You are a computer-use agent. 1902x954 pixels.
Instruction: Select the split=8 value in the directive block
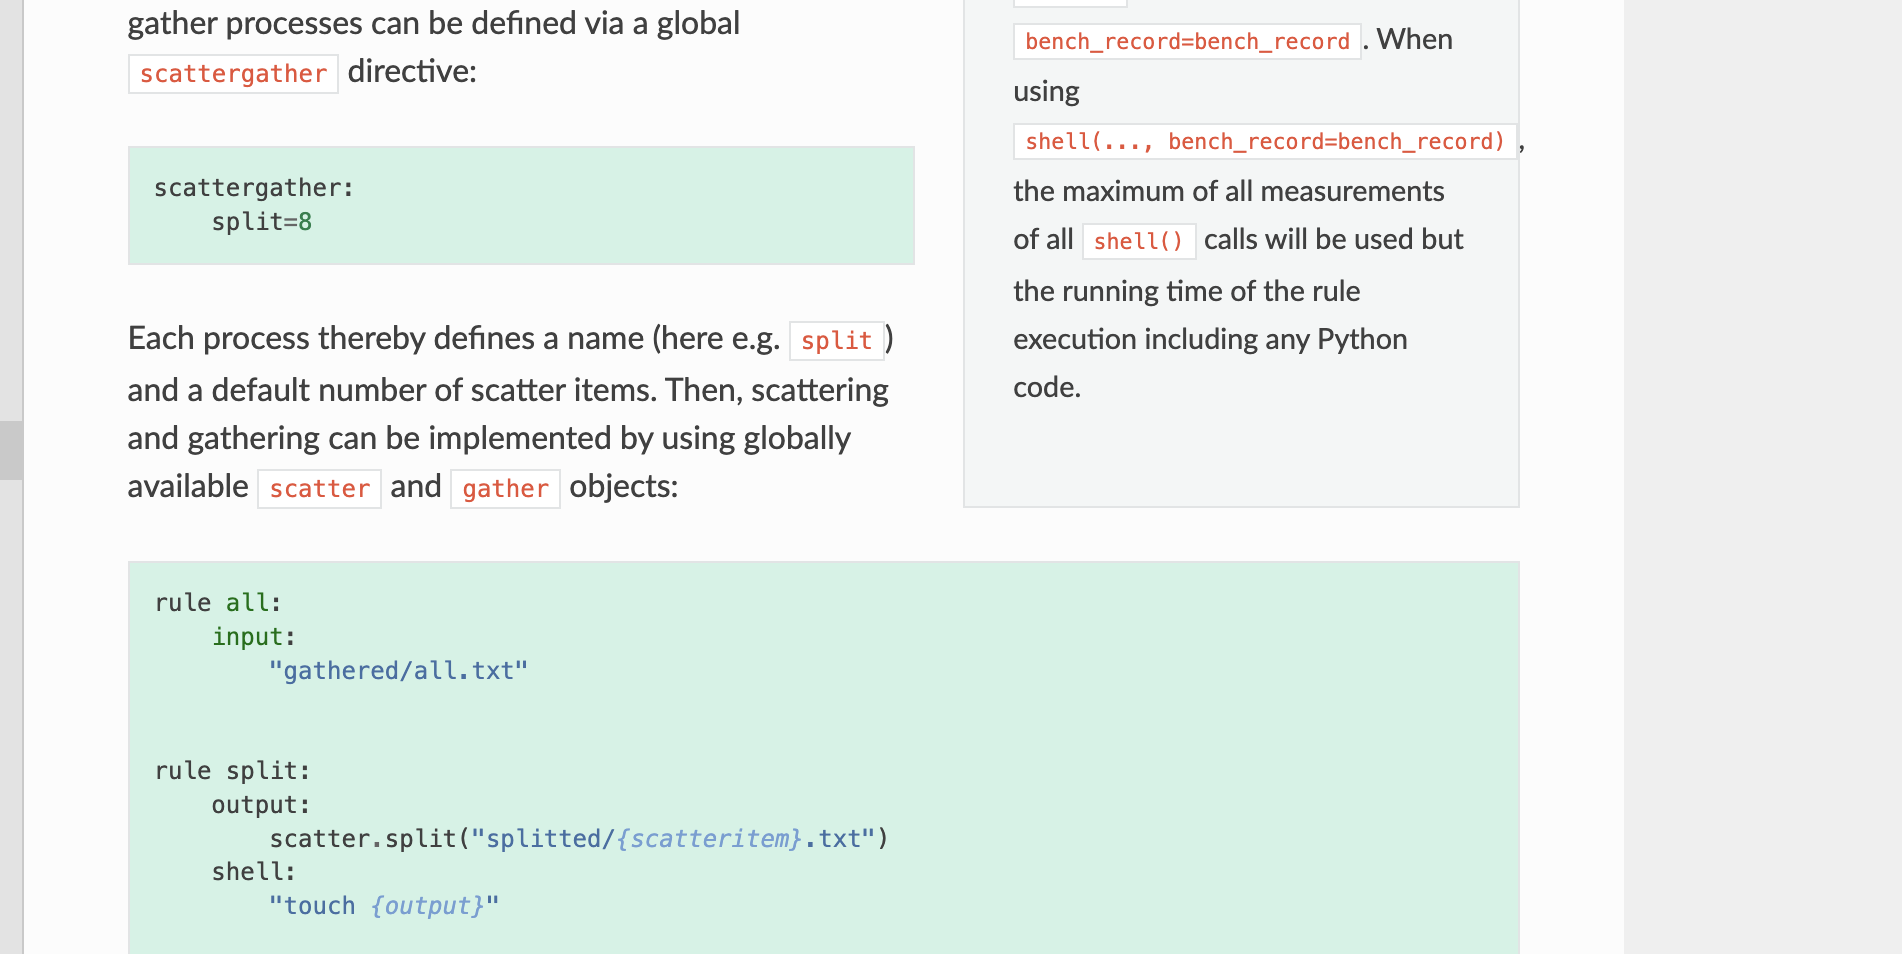point(260,221)
